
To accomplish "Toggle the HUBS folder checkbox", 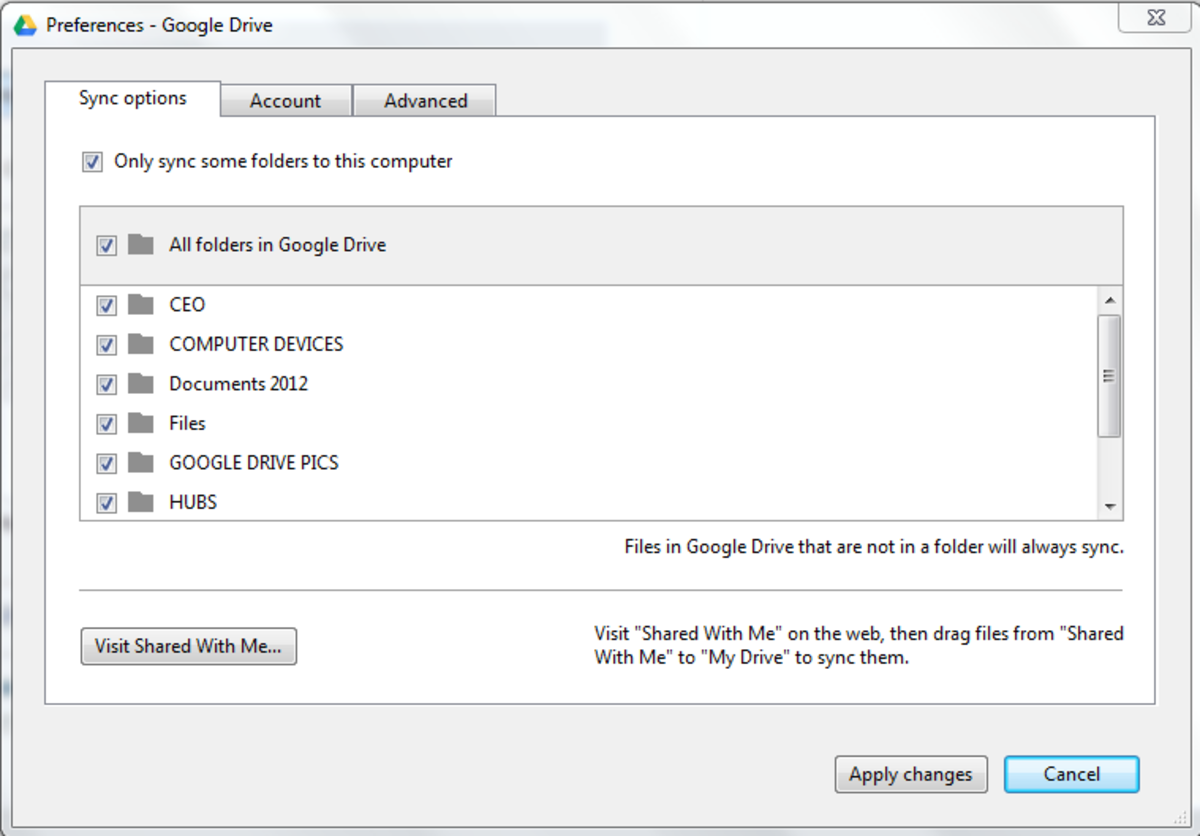I will point(106,502).
